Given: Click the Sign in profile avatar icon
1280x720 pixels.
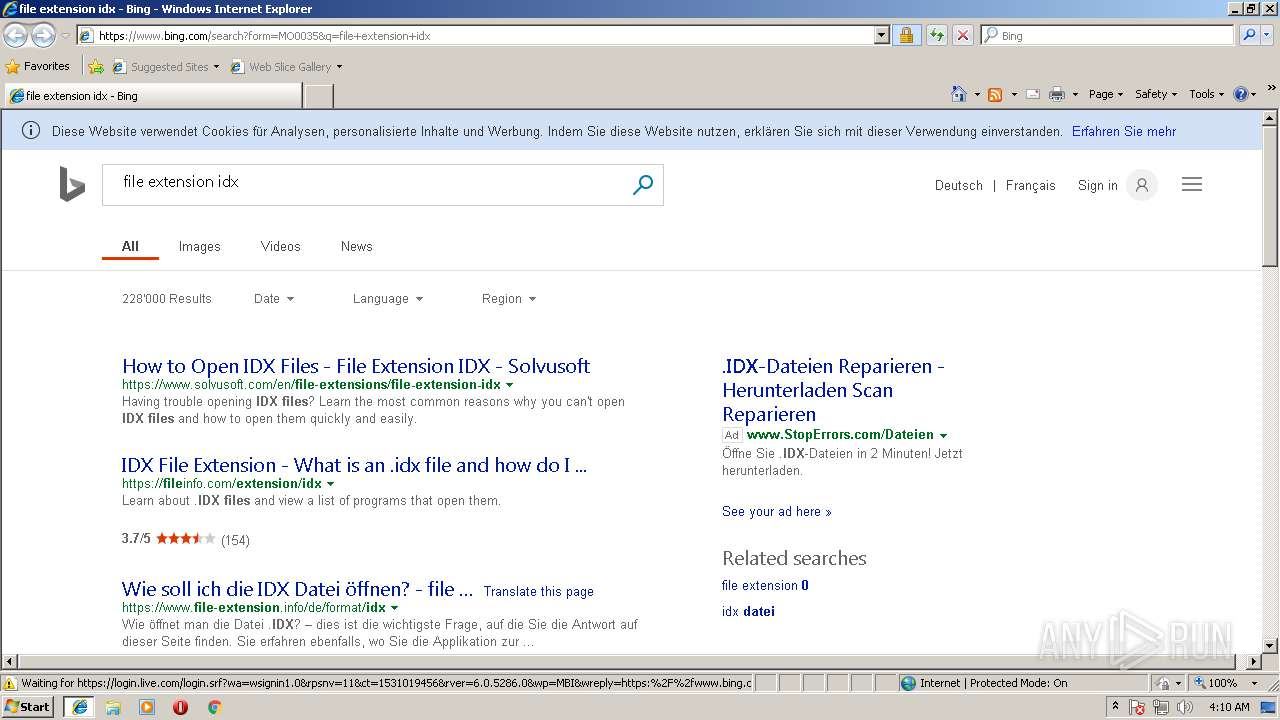Looking at the screenshot, I should pos(1141,185).
